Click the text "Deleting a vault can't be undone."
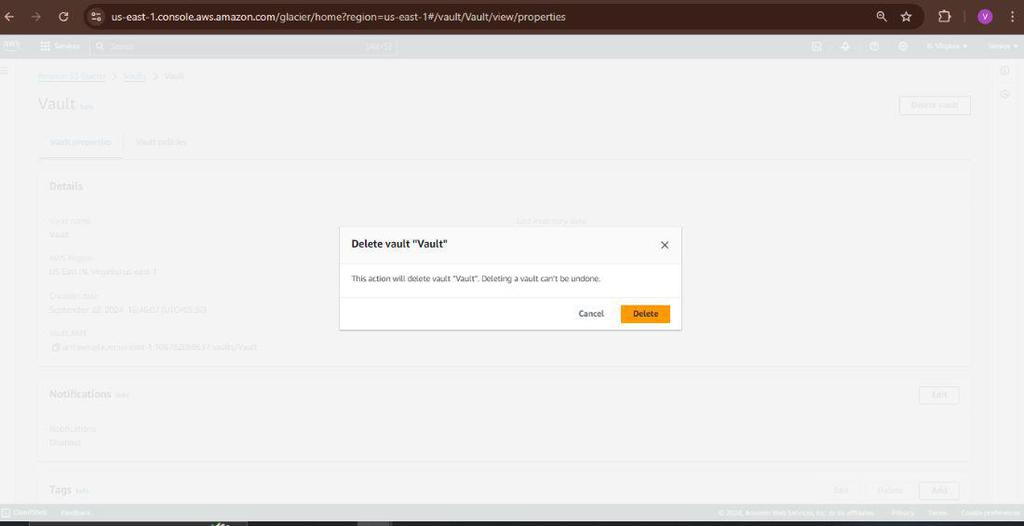 tap(540, 279)
